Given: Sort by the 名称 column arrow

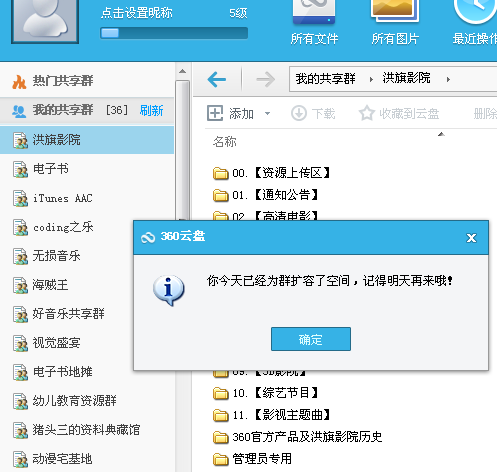Looking at the screenshot, I should (441, 134).
